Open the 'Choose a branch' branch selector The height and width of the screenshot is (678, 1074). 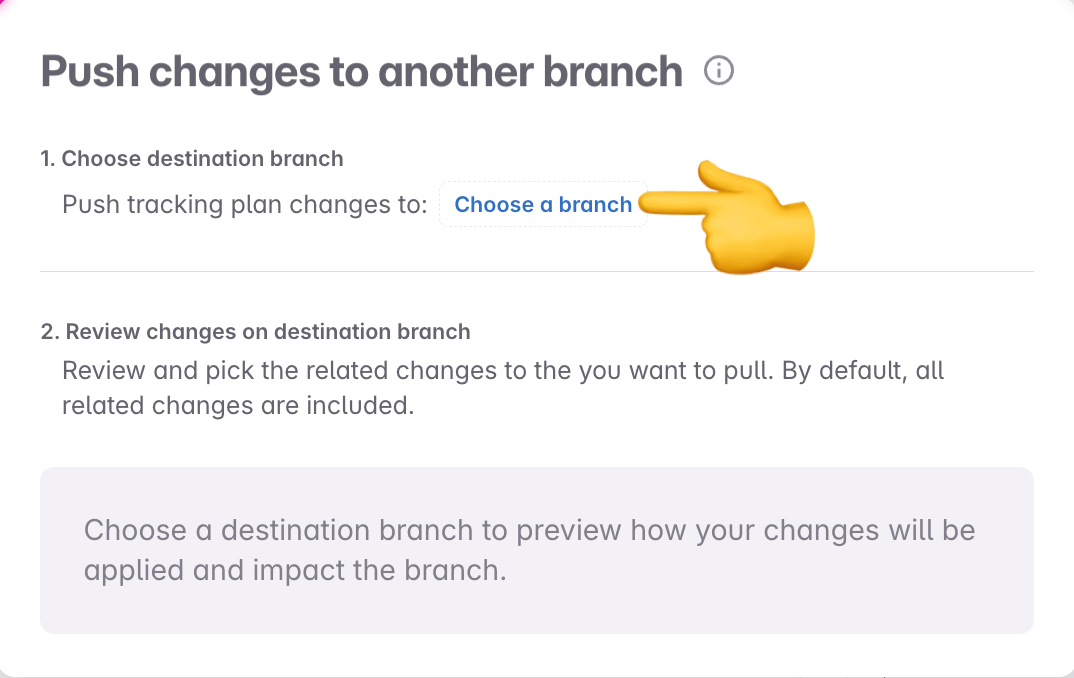point(543,204)
